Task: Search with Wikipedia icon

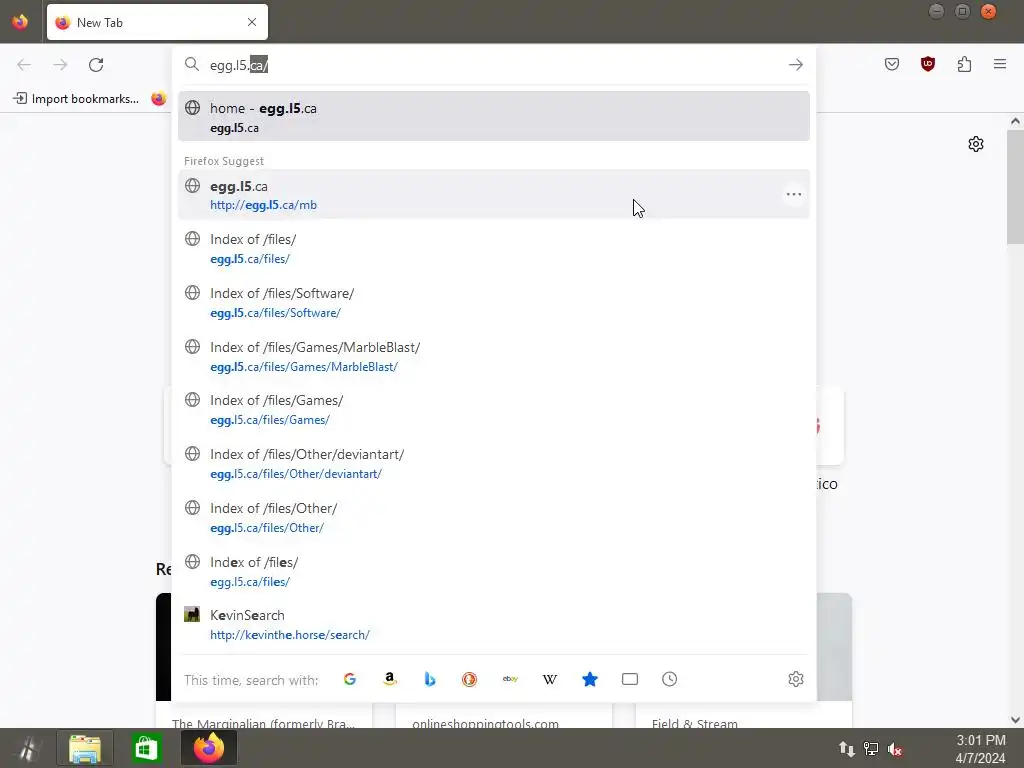Action: tap(550, 679)
